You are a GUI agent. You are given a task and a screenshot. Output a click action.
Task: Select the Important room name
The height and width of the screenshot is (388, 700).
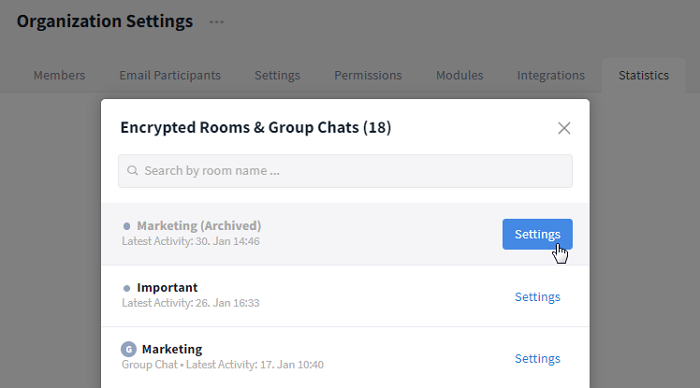click(x=167, y=288)
